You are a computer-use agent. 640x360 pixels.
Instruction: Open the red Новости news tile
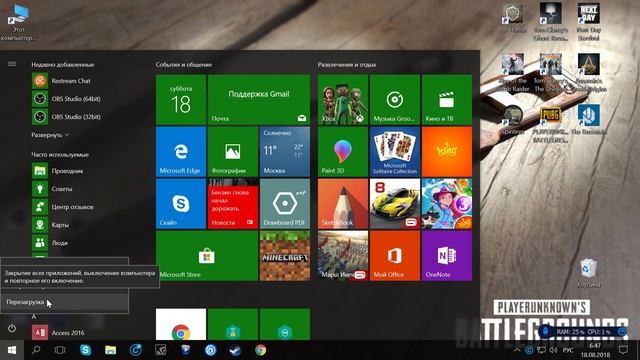233,204
